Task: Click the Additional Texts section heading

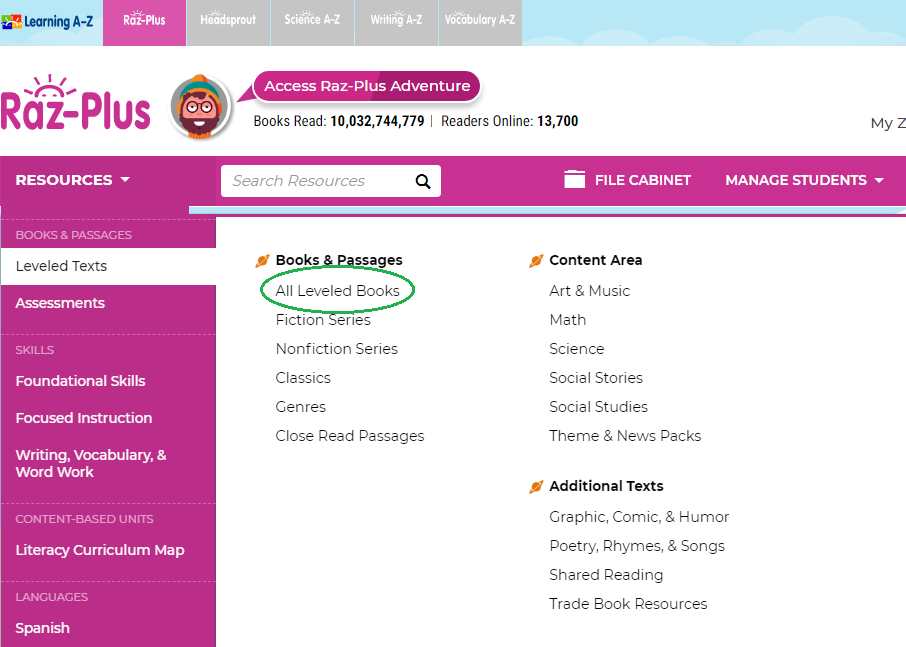Action: pos(606,486)
